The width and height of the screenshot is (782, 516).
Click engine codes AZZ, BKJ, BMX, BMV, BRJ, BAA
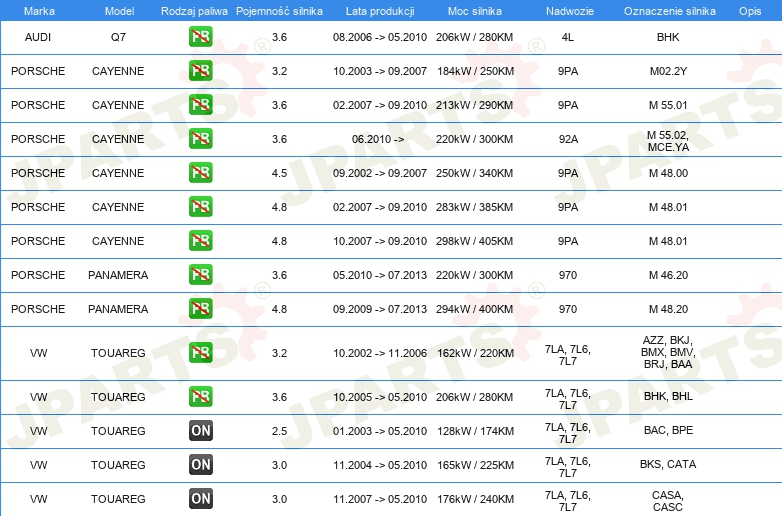click(668, 352)
